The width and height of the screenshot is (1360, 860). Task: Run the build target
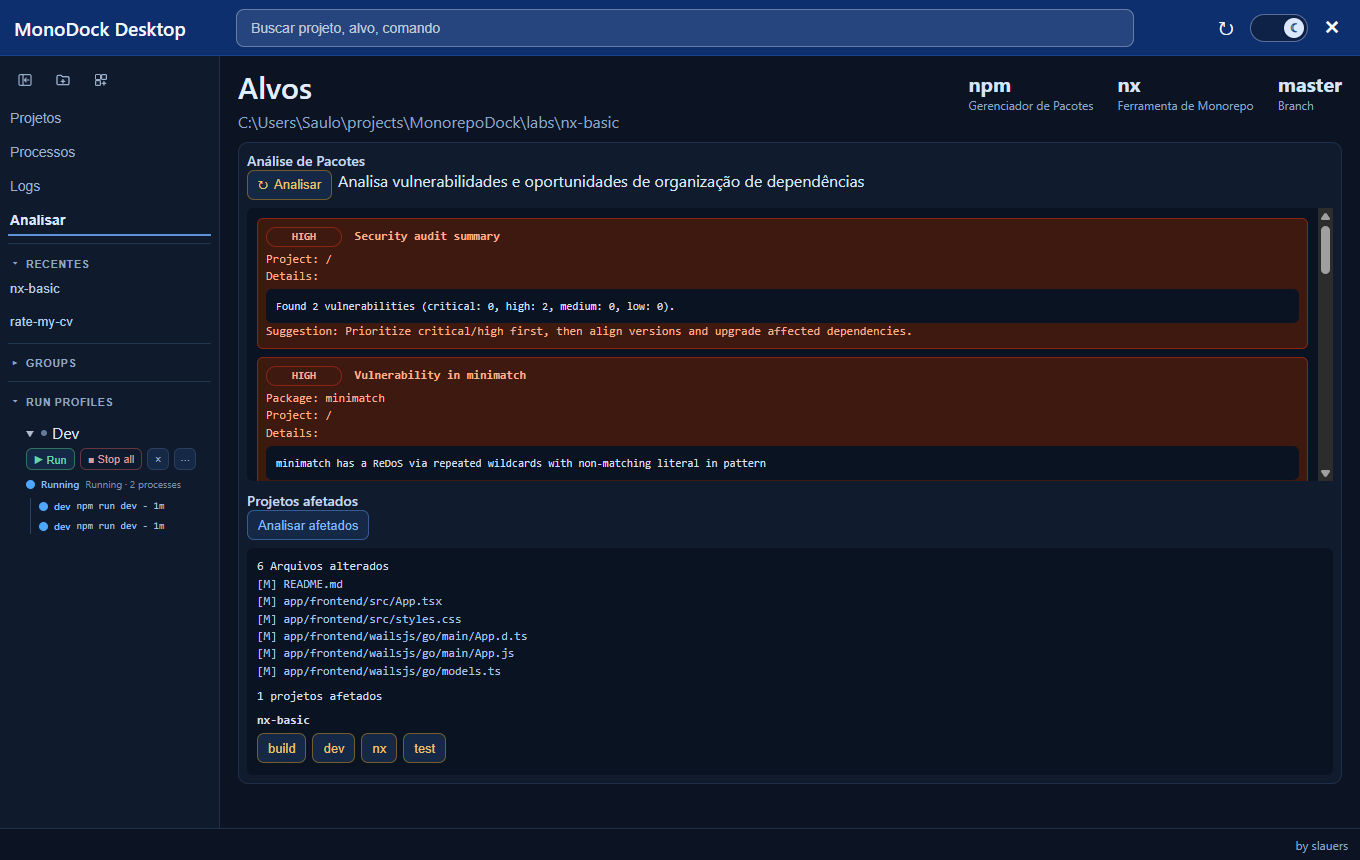[282, 748]
